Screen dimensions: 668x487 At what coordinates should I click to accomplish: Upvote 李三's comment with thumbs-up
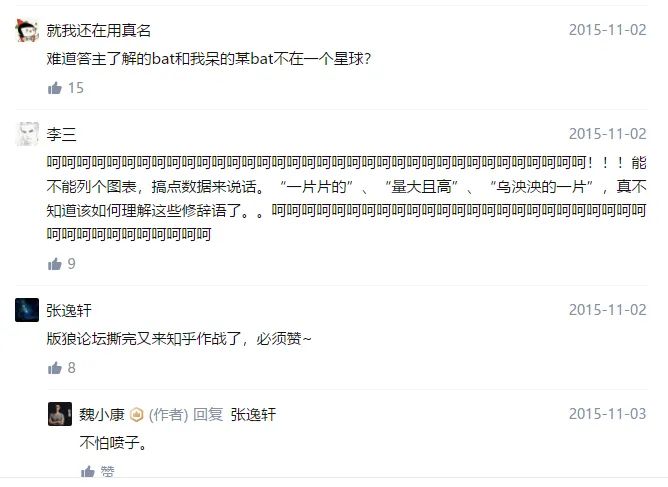pyautogui.click(x=55, y=264)
